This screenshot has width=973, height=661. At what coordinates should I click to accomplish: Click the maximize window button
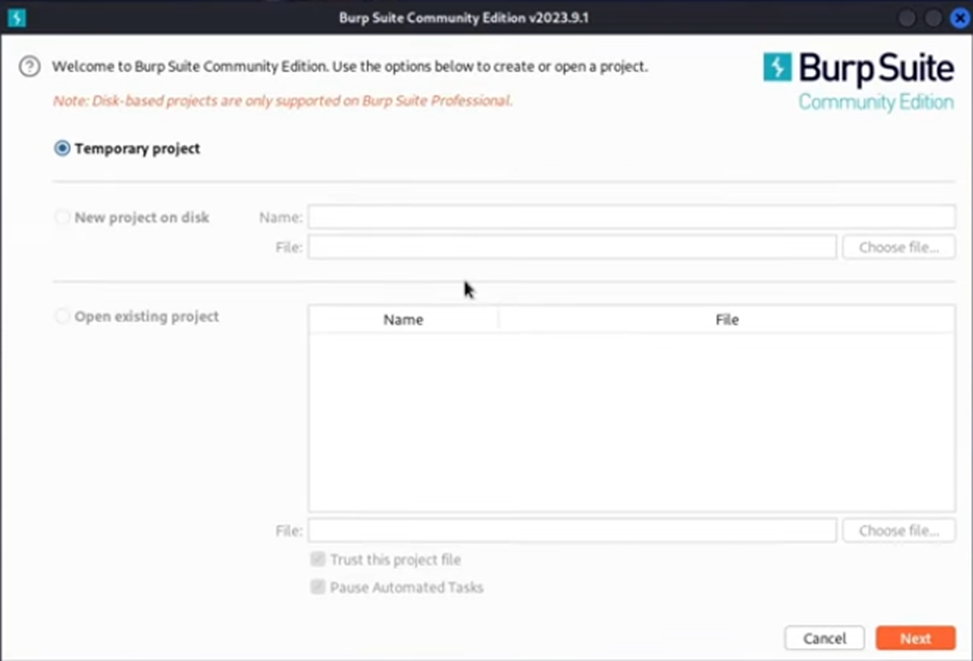[933, 18]
